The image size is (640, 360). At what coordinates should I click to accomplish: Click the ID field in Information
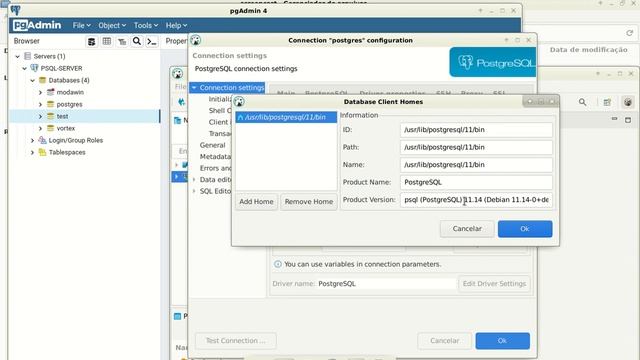(476, 130)
